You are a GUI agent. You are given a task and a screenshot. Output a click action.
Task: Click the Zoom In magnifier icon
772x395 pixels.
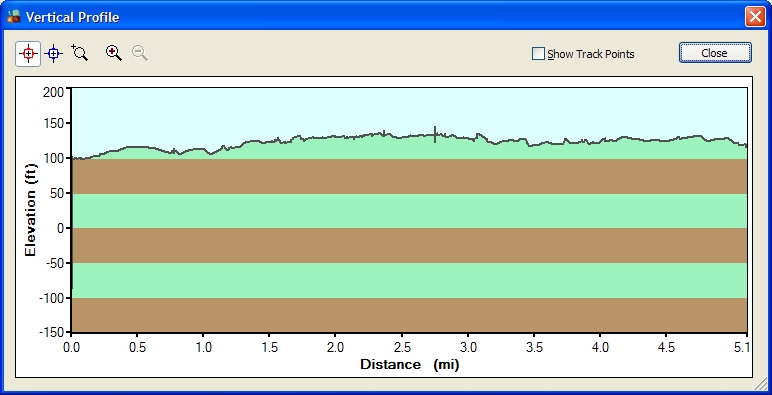[114, 53]
